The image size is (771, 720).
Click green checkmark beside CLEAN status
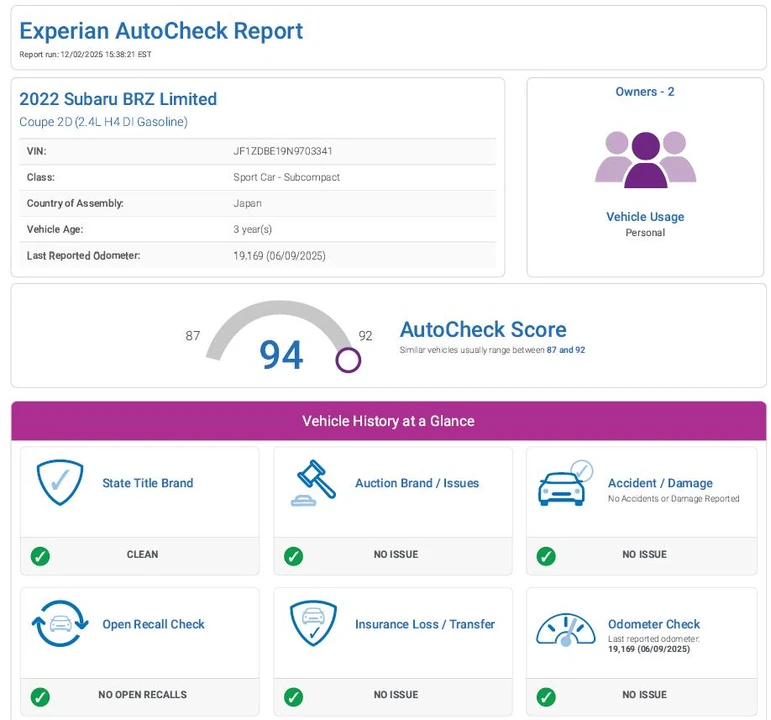pyautogui.click(x=40, y=556)
